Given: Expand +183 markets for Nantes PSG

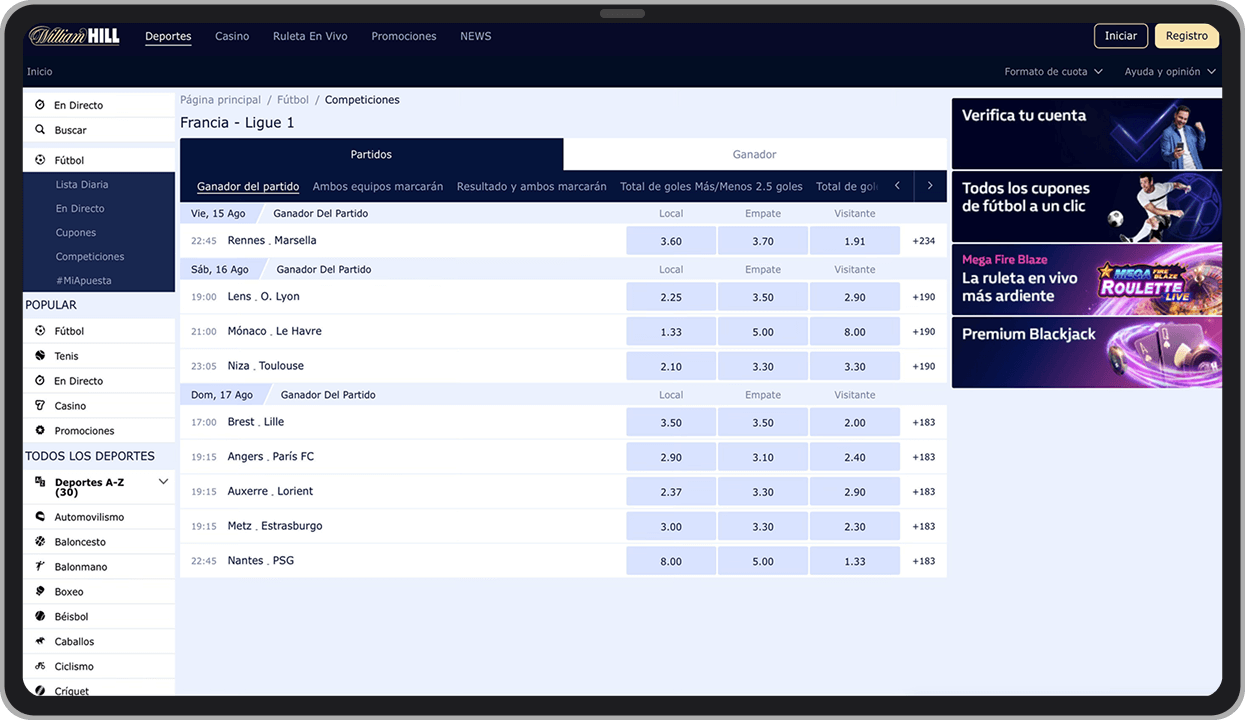Looking at the screenshot, I should pos(924,562).
